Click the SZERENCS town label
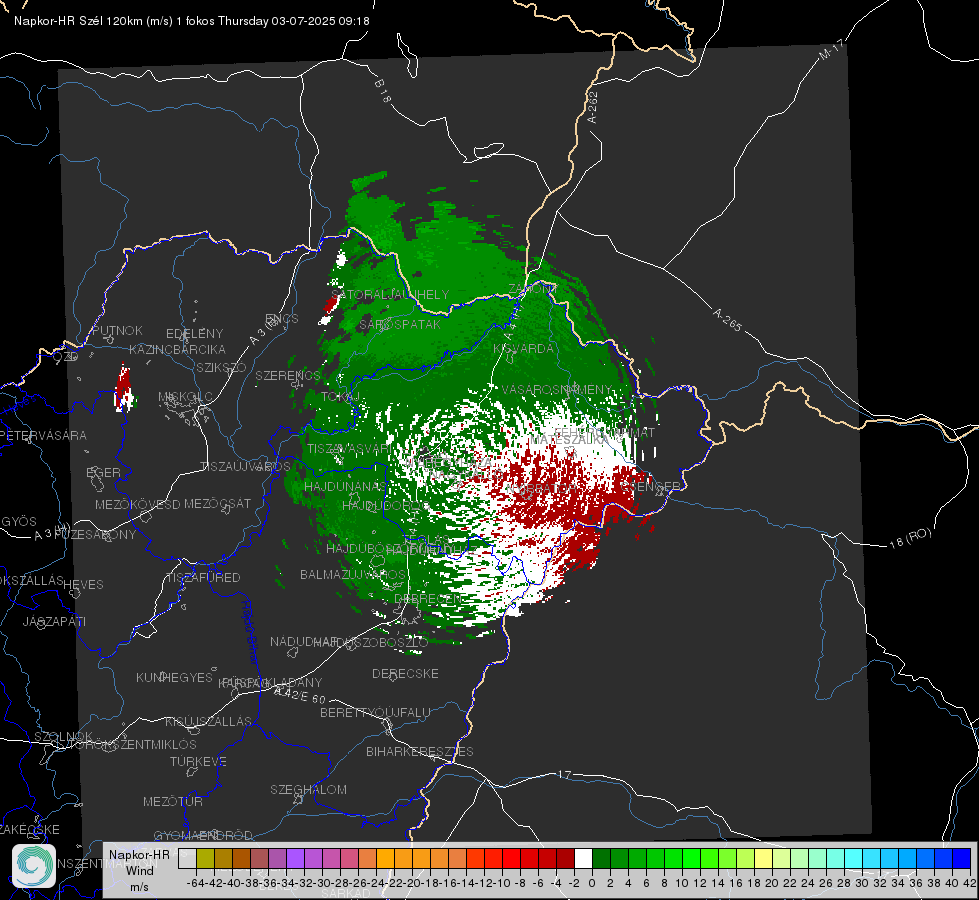This screenshot has height=900, width=979. tap(288, 375)
